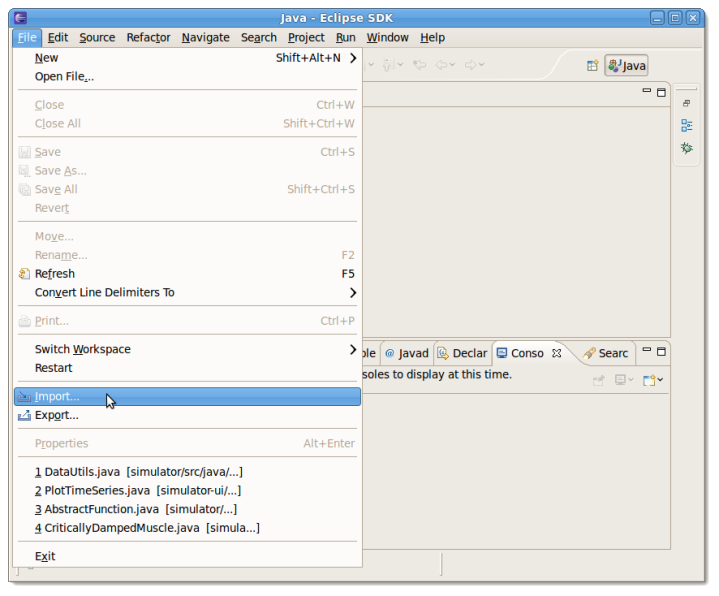This screenshot has width=719, height=596.
Task: Click the Display Selected Console icon
Action: [x=620, y=380]
